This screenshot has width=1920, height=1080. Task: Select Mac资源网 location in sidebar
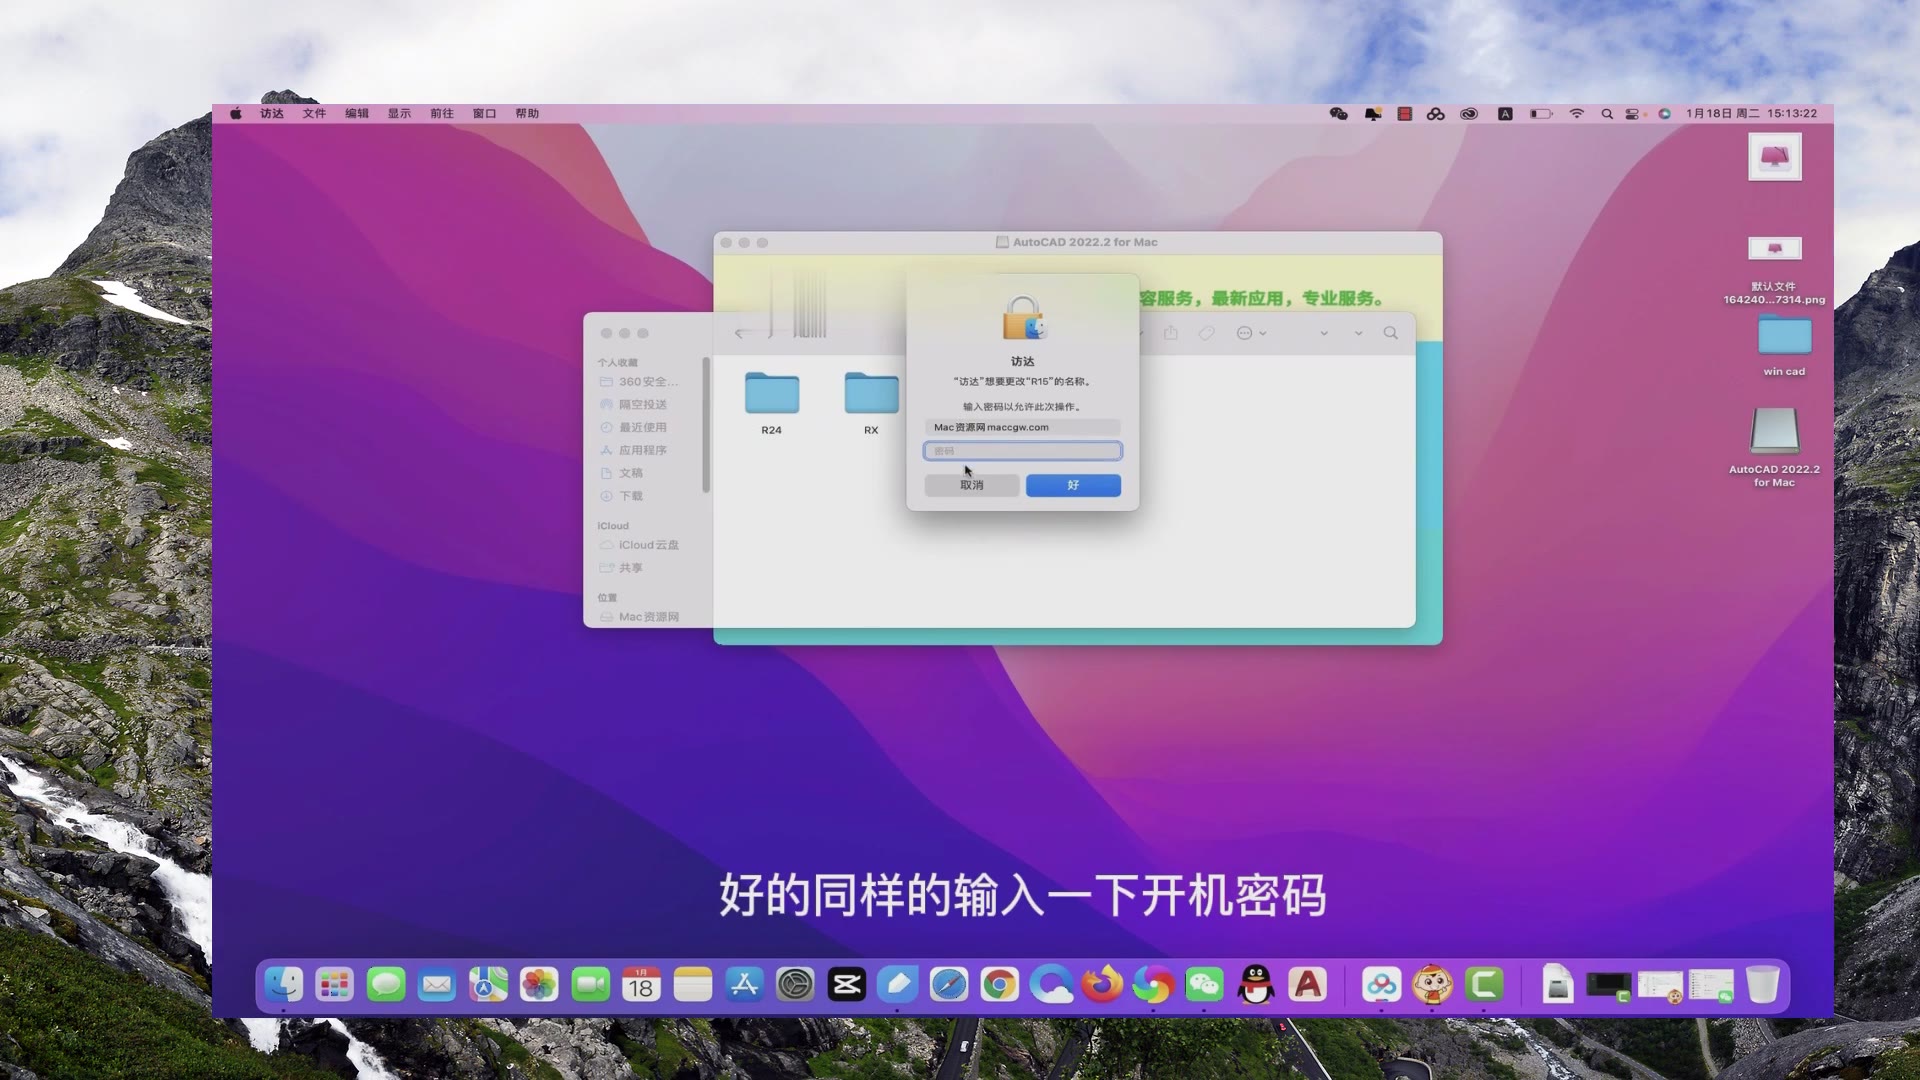pos(640,617)
